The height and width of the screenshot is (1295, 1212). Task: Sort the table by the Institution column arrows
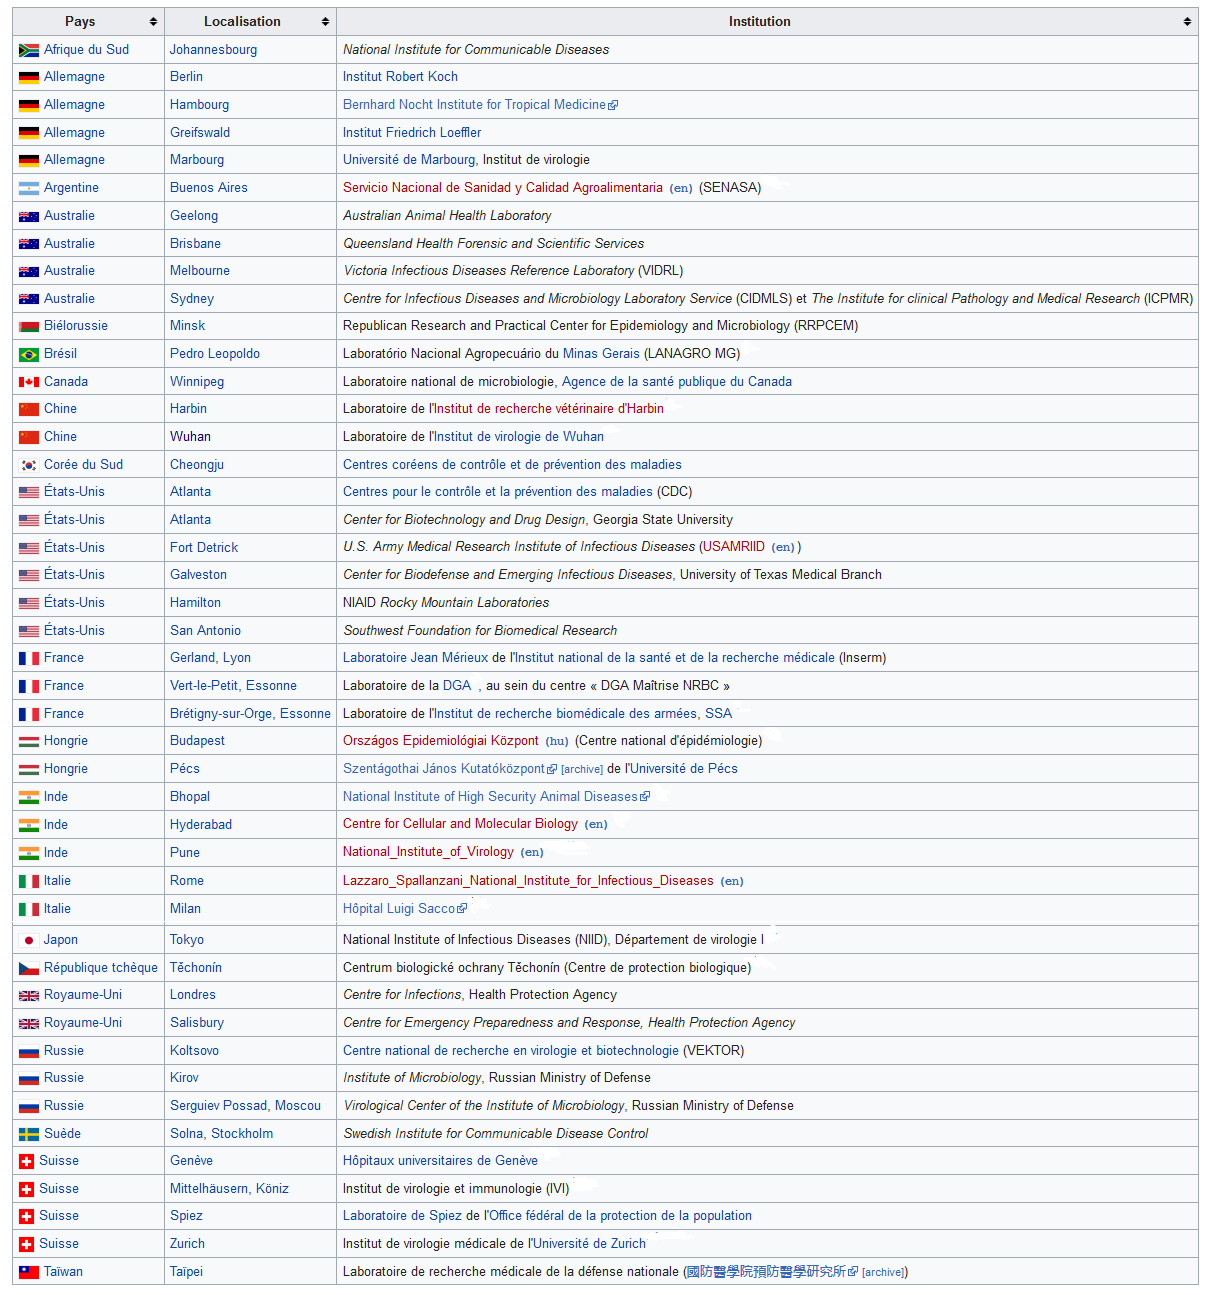[x=1187, y=22]
